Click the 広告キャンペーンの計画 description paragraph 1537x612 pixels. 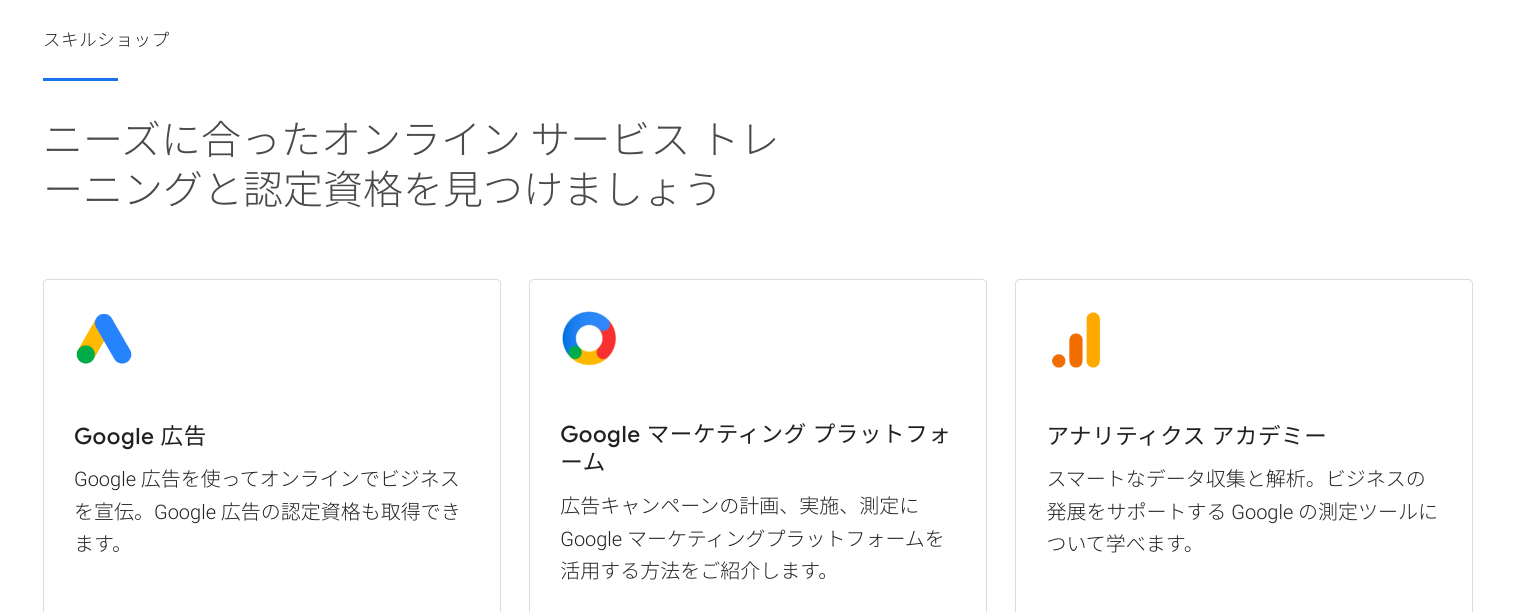point(739,506)
